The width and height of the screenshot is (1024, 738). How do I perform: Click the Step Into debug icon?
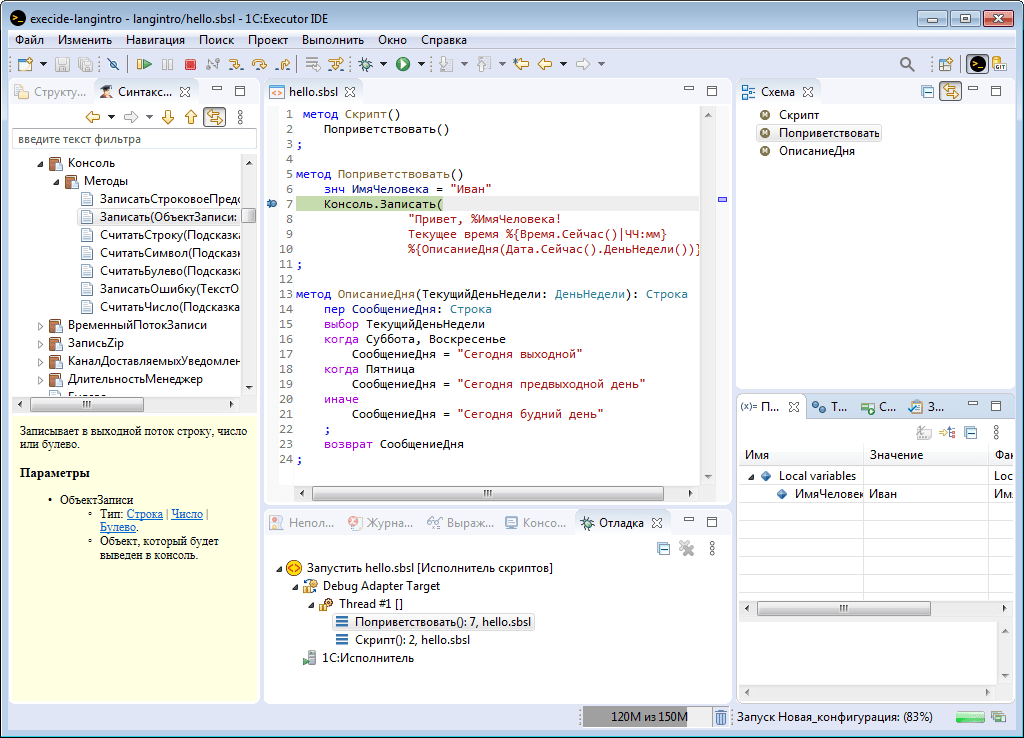(236, 64)
